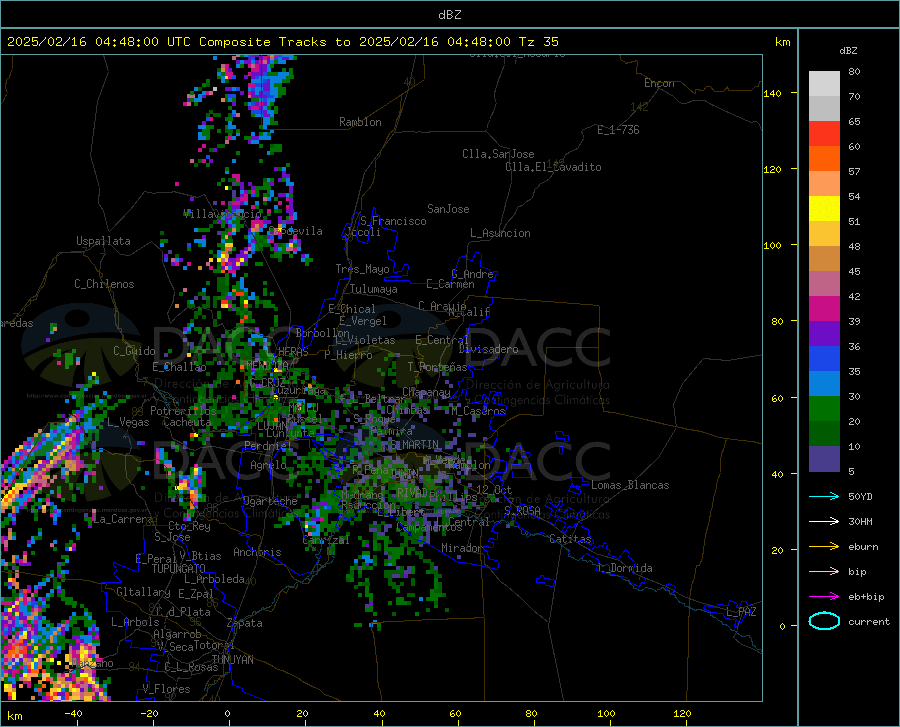The width and height of the screenshot is (900, 727).
Task: Click the cyan current ellipse icon
Action: coord(824,621)
